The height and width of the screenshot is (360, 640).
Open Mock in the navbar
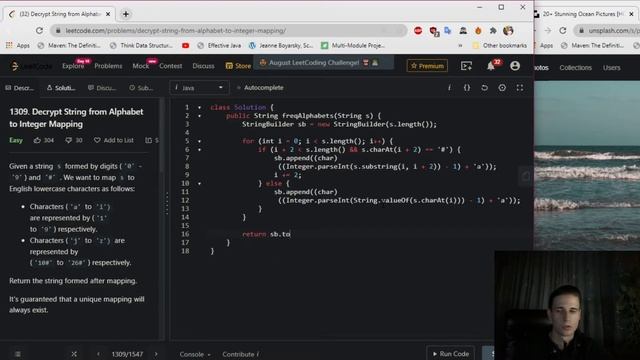point(141,66)
